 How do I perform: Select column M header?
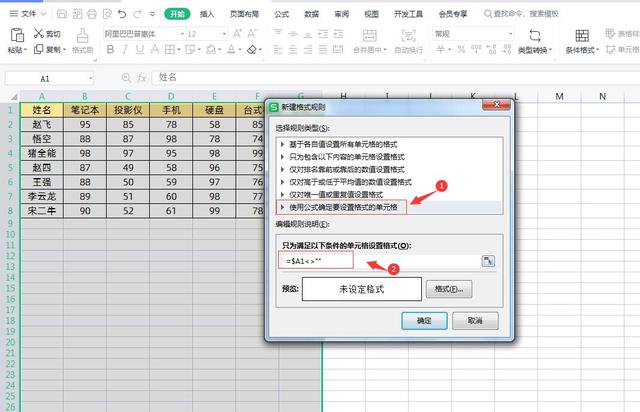tap(559, 96)
